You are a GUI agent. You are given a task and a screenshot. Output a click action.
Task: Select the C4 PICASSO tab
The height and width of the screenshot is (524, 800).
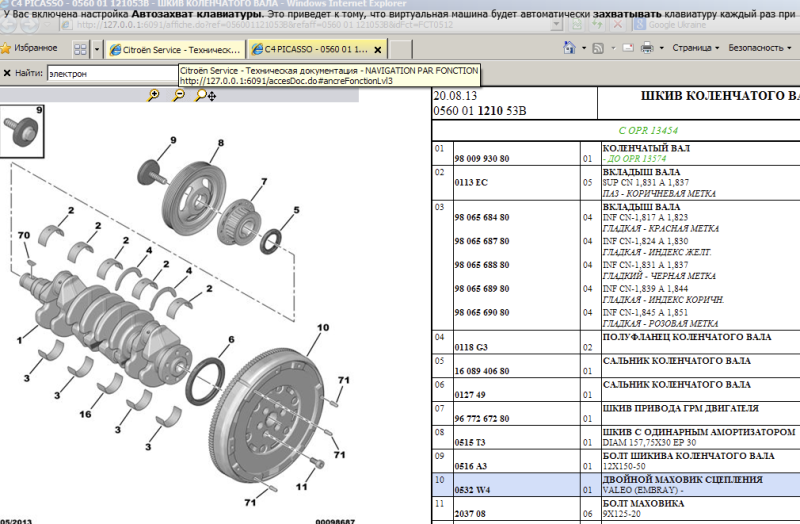[309, 48]
